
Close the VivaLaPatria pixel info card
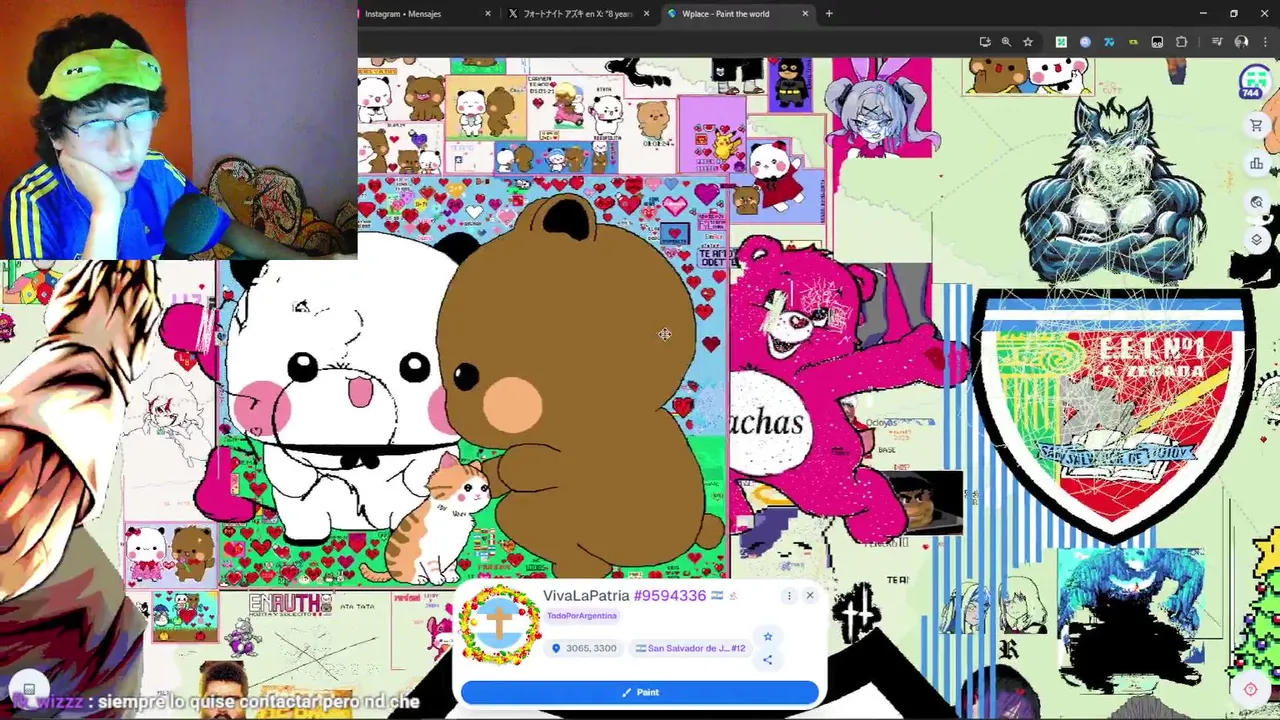pos(810,596)
